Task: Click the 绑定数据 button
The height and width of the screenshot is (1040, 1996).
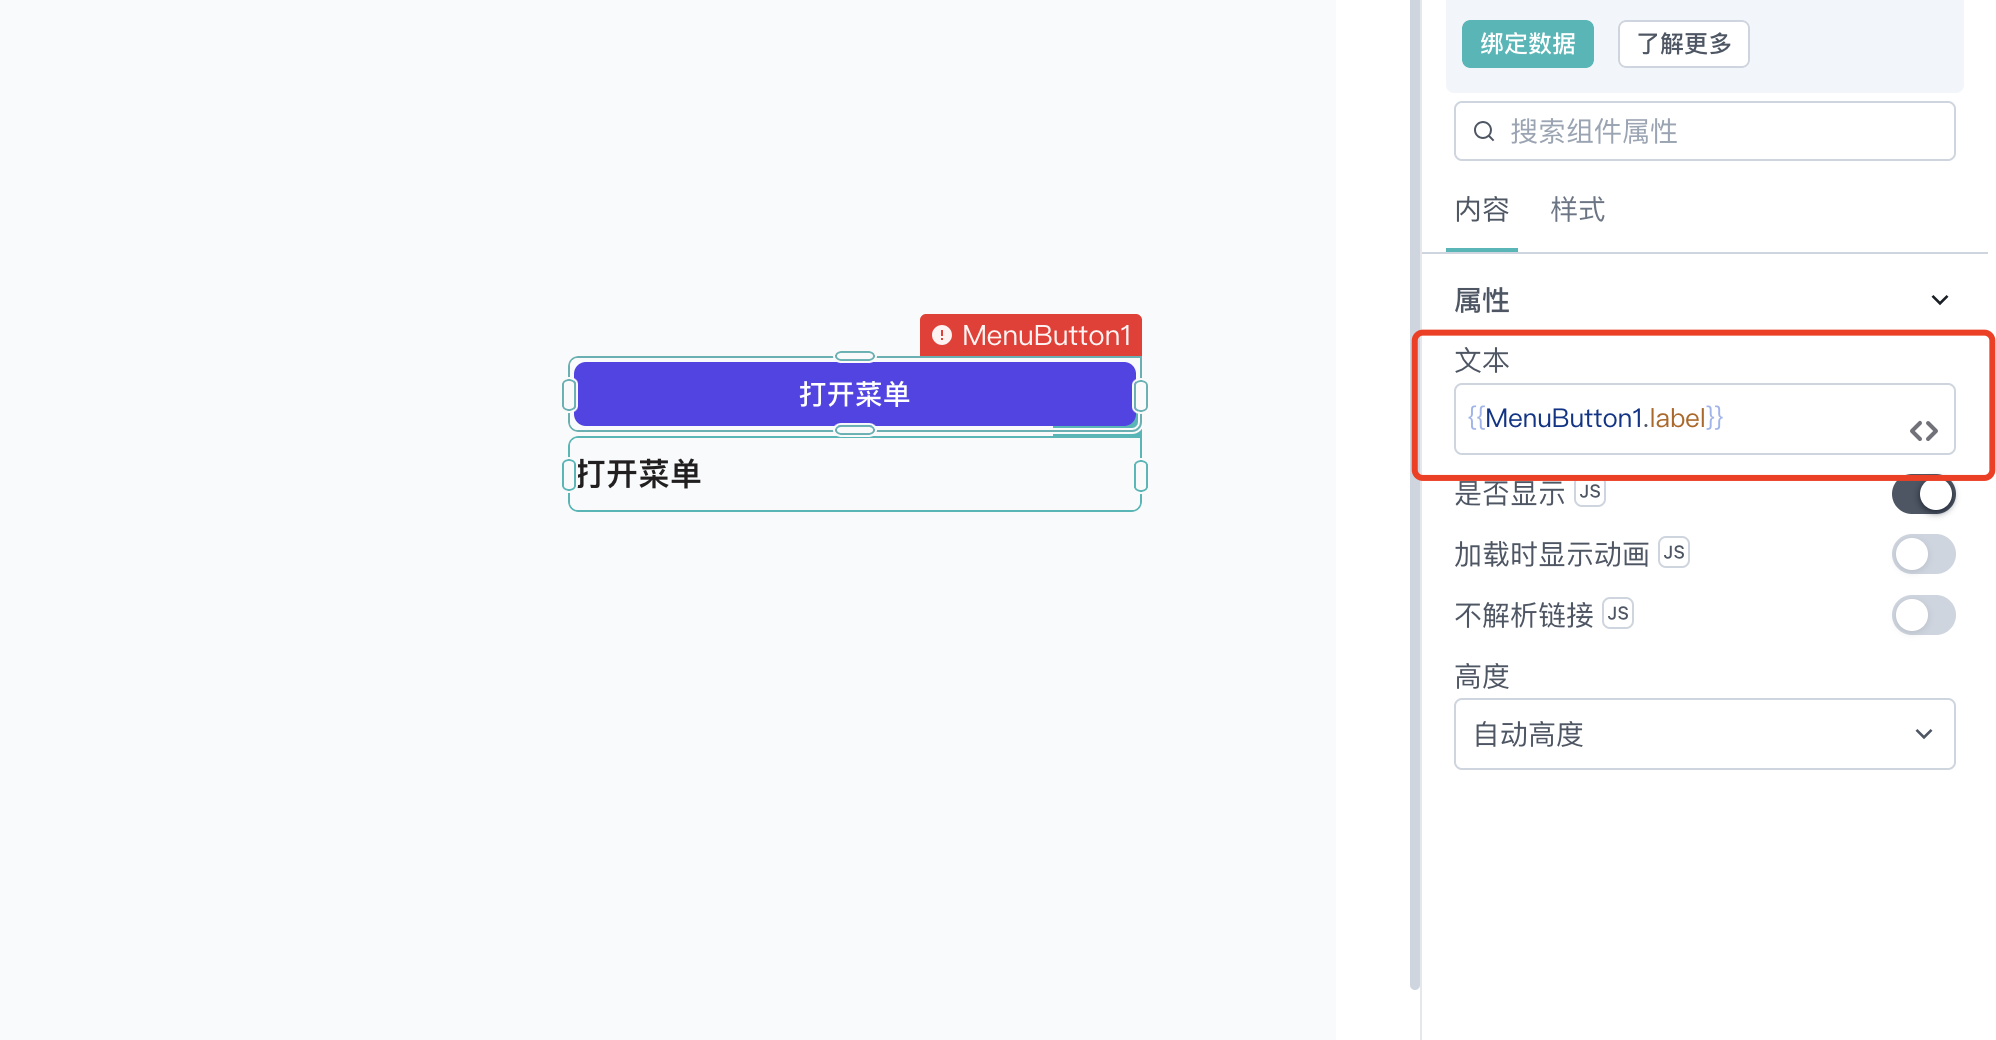Action: (1527, 44)
